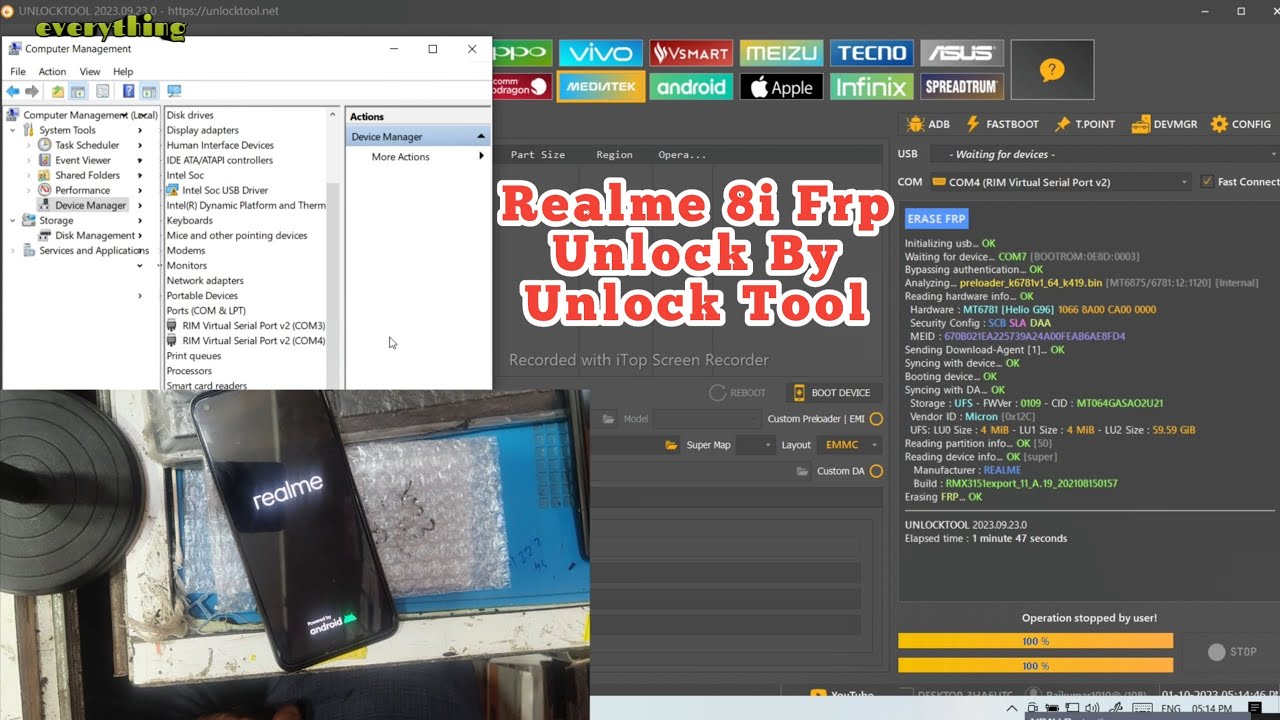Open the Layout EMMC dropdown
This screenshot has width=1280, height=720.
click(849, 445)
